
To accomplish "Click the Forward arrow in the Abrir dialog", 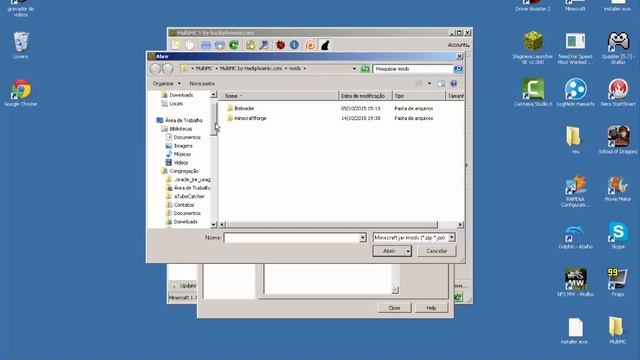I will (168, 69).
